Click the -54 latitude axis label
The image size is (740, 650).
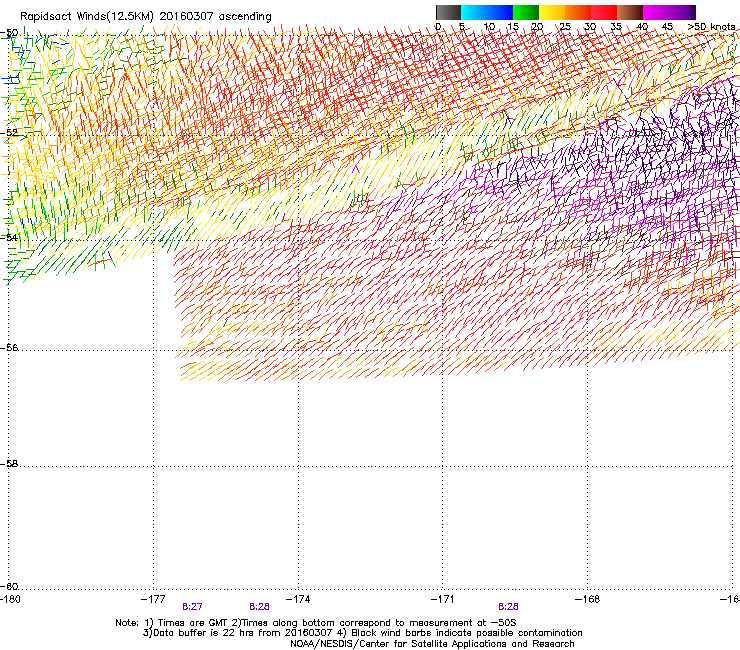point(9,237)
